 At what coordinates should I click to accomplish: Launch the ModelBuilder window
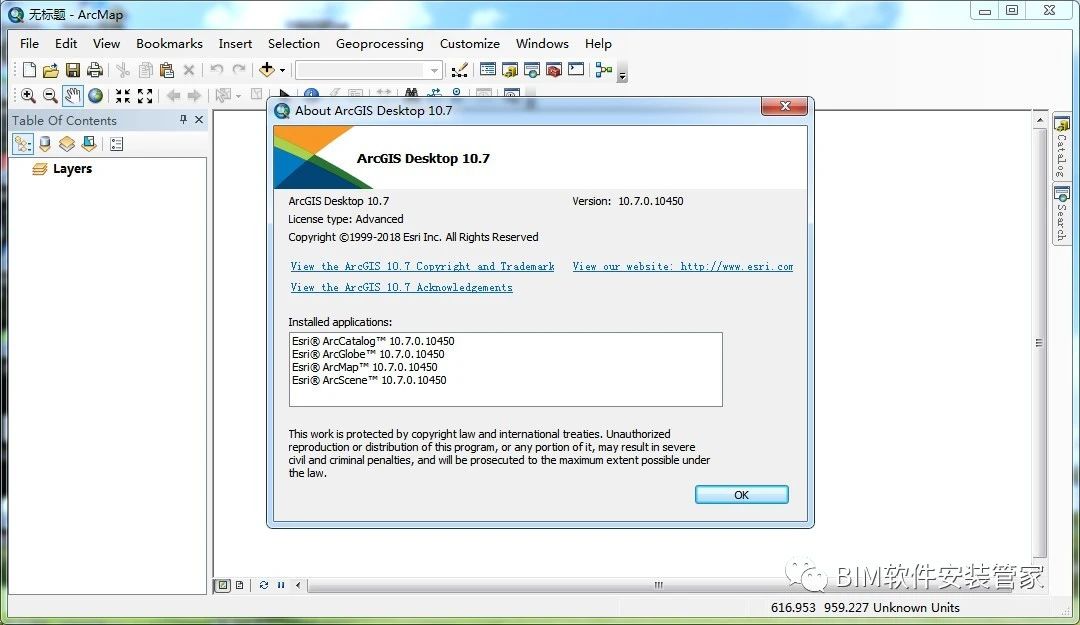(x=604, y=70)
